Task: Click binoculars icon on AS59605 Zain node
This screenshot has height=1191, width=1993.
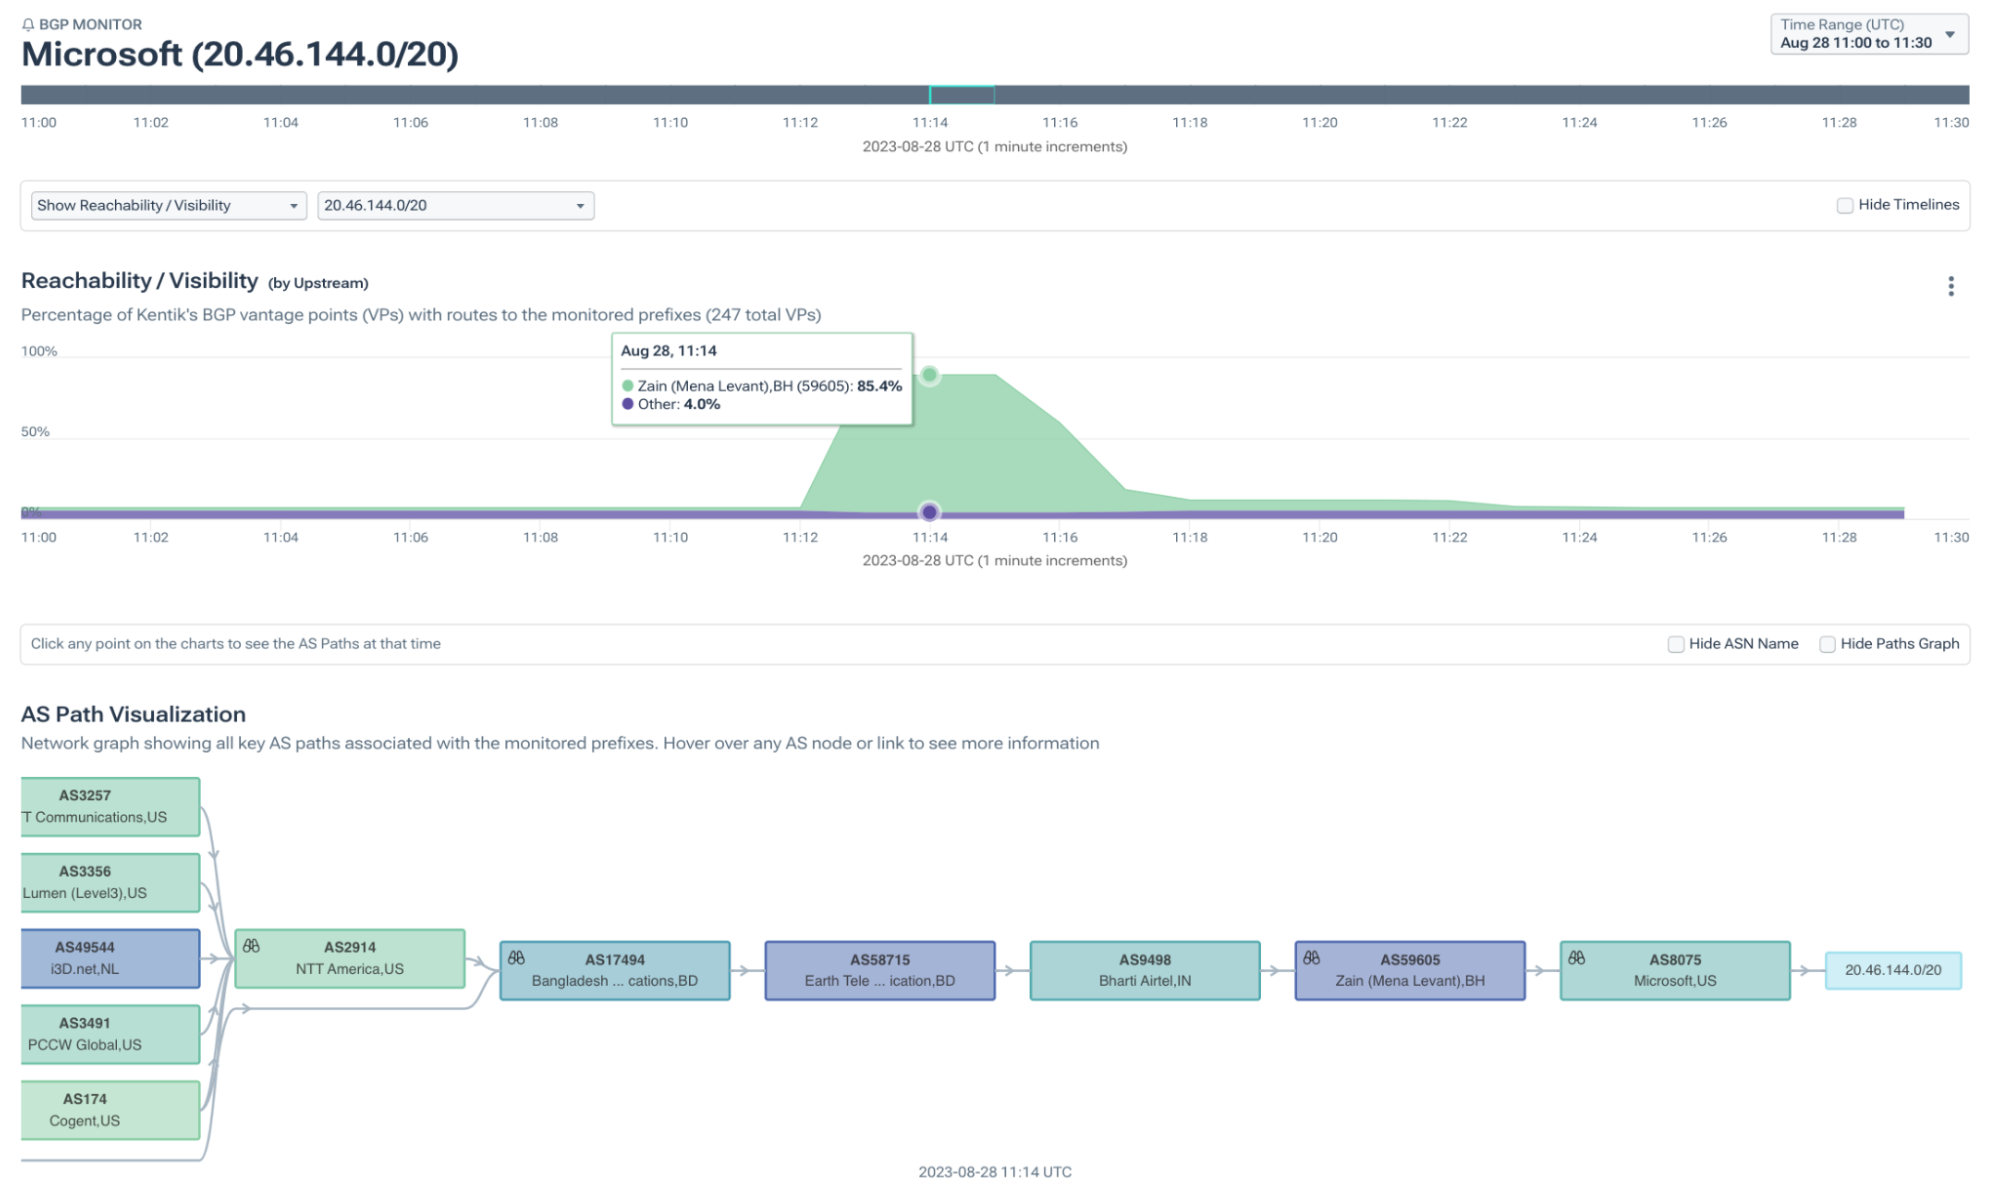Action: (x=1311, y=957)
